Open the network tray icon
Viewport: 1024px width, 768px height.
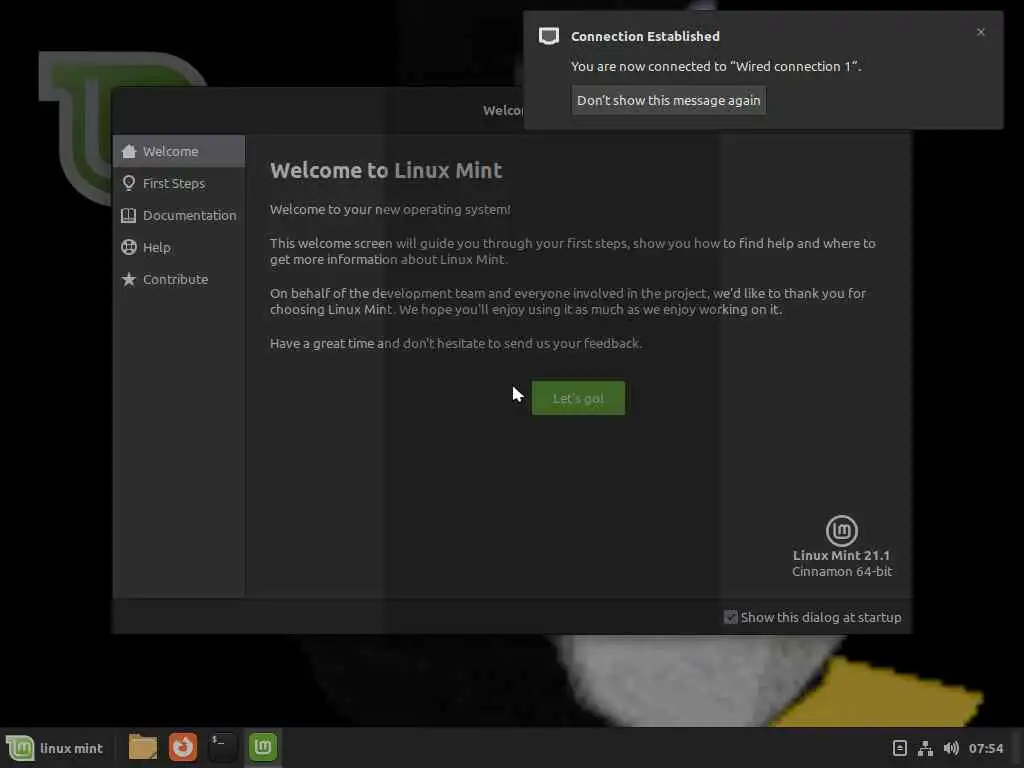coord(925,748)
